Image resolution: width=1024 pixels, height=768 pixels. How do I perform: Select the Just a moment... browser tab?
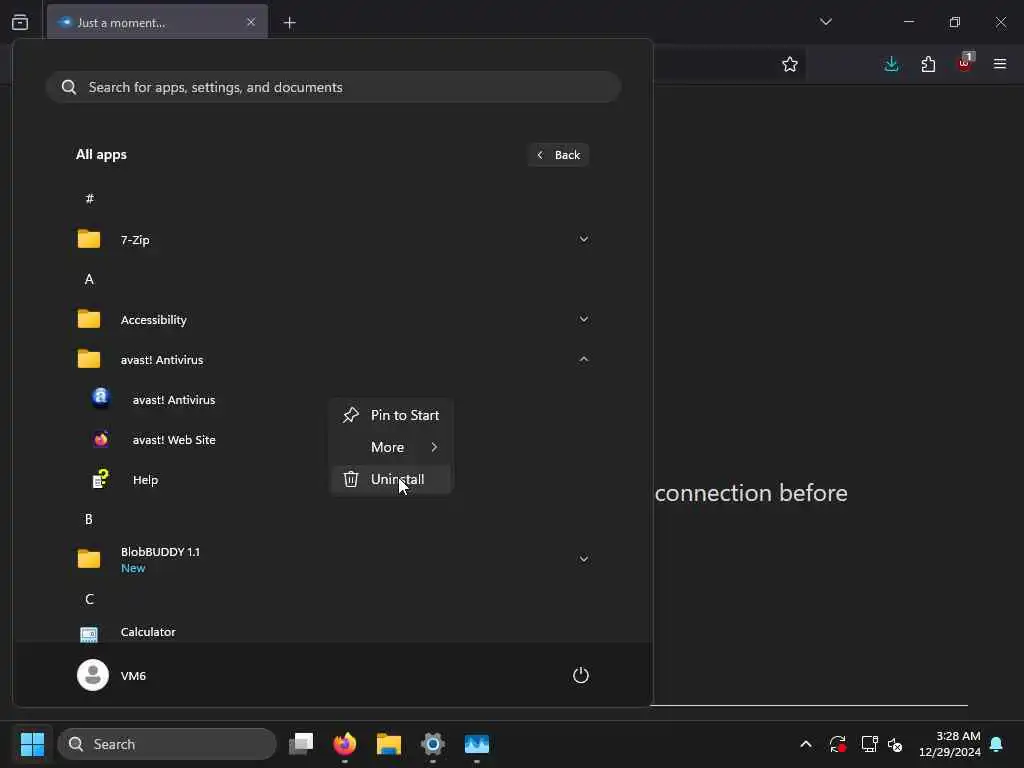[x=157, y=22]
